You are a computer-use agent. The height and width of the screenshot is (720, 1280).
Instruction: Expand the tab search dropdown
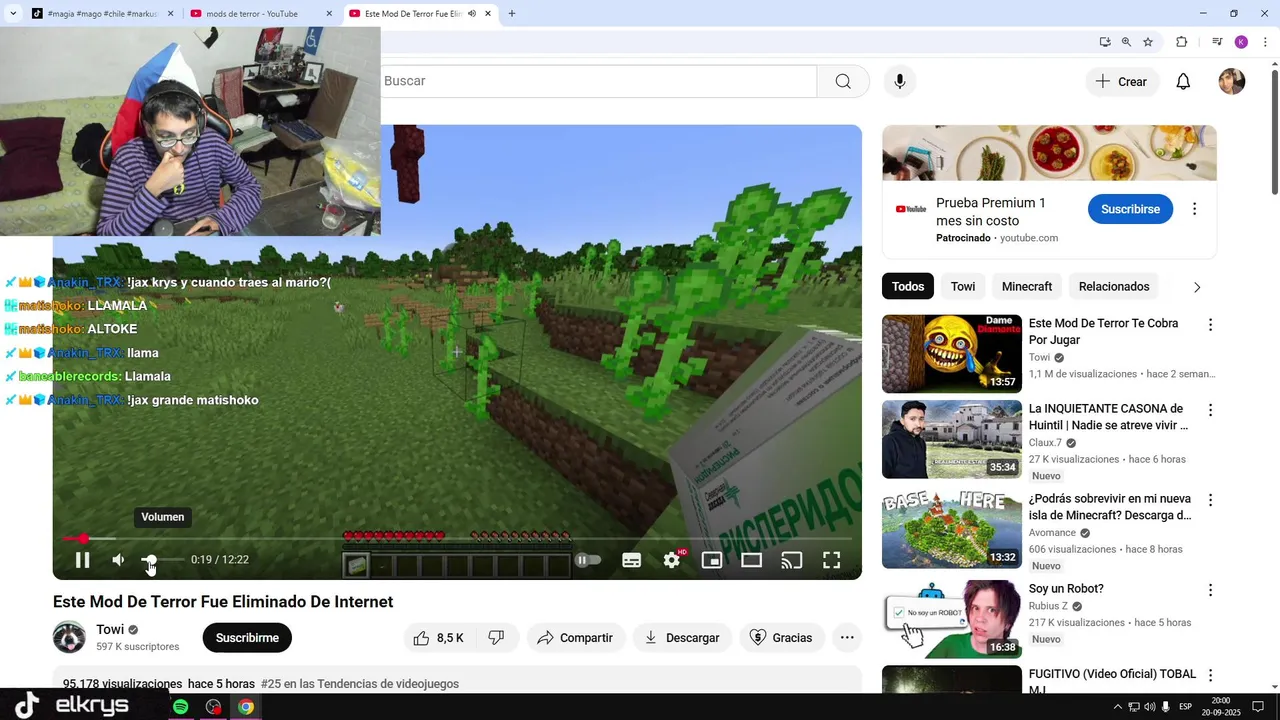[x=12, y=14]
